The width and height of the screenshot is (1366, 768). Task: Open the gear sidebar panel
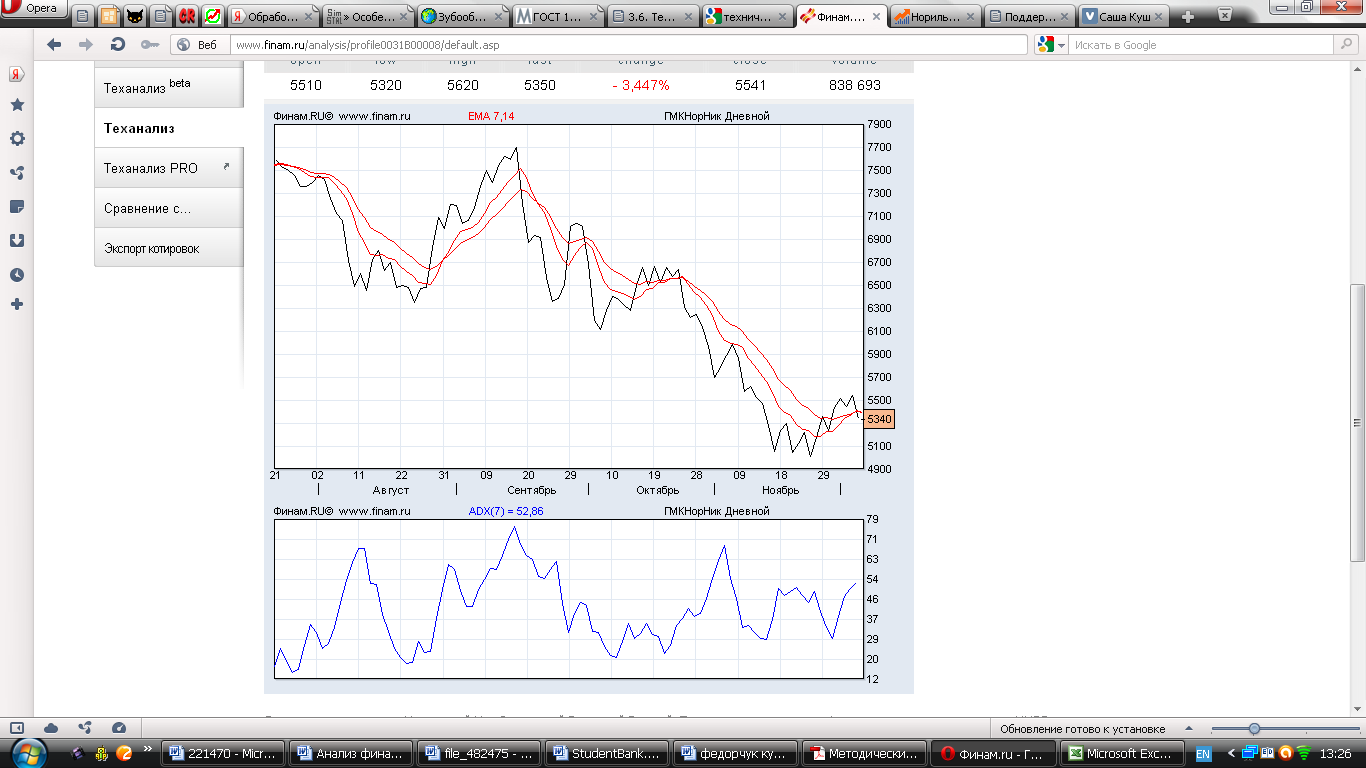click(17, 139)
